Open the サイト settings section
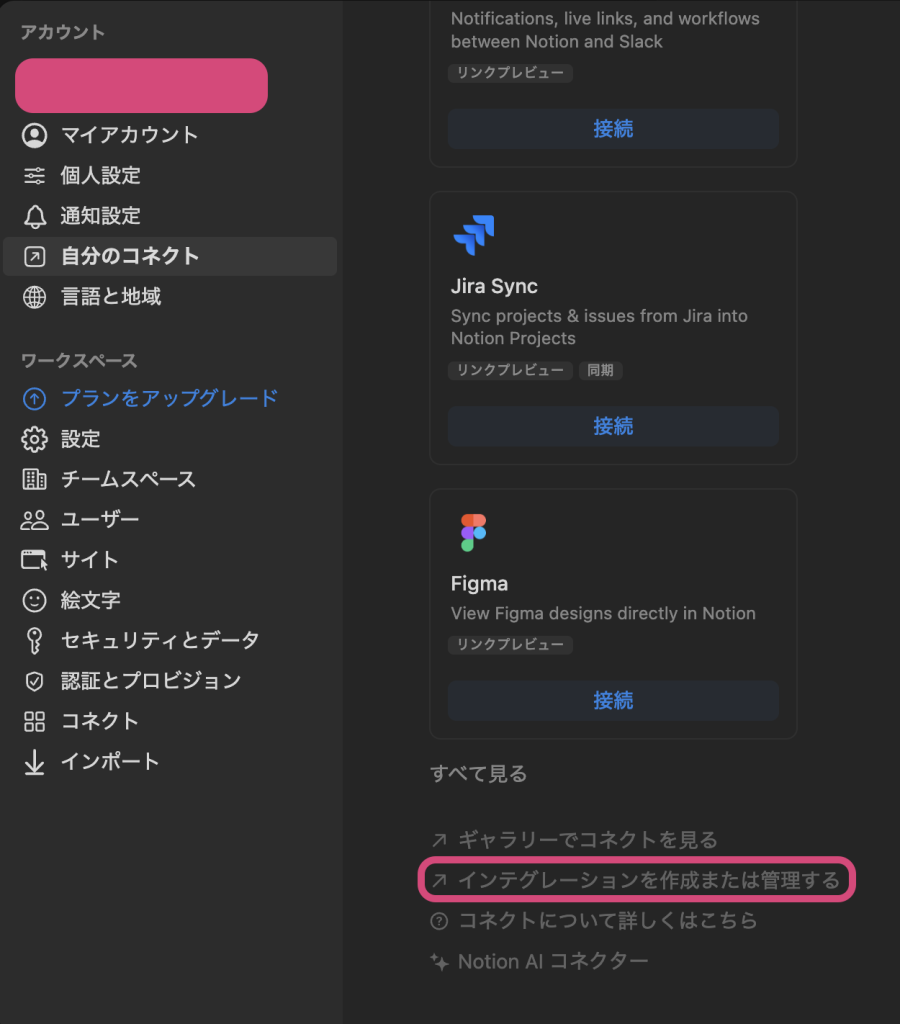The height and width of the screenshot is (1024, 900). tap(90, 560)
